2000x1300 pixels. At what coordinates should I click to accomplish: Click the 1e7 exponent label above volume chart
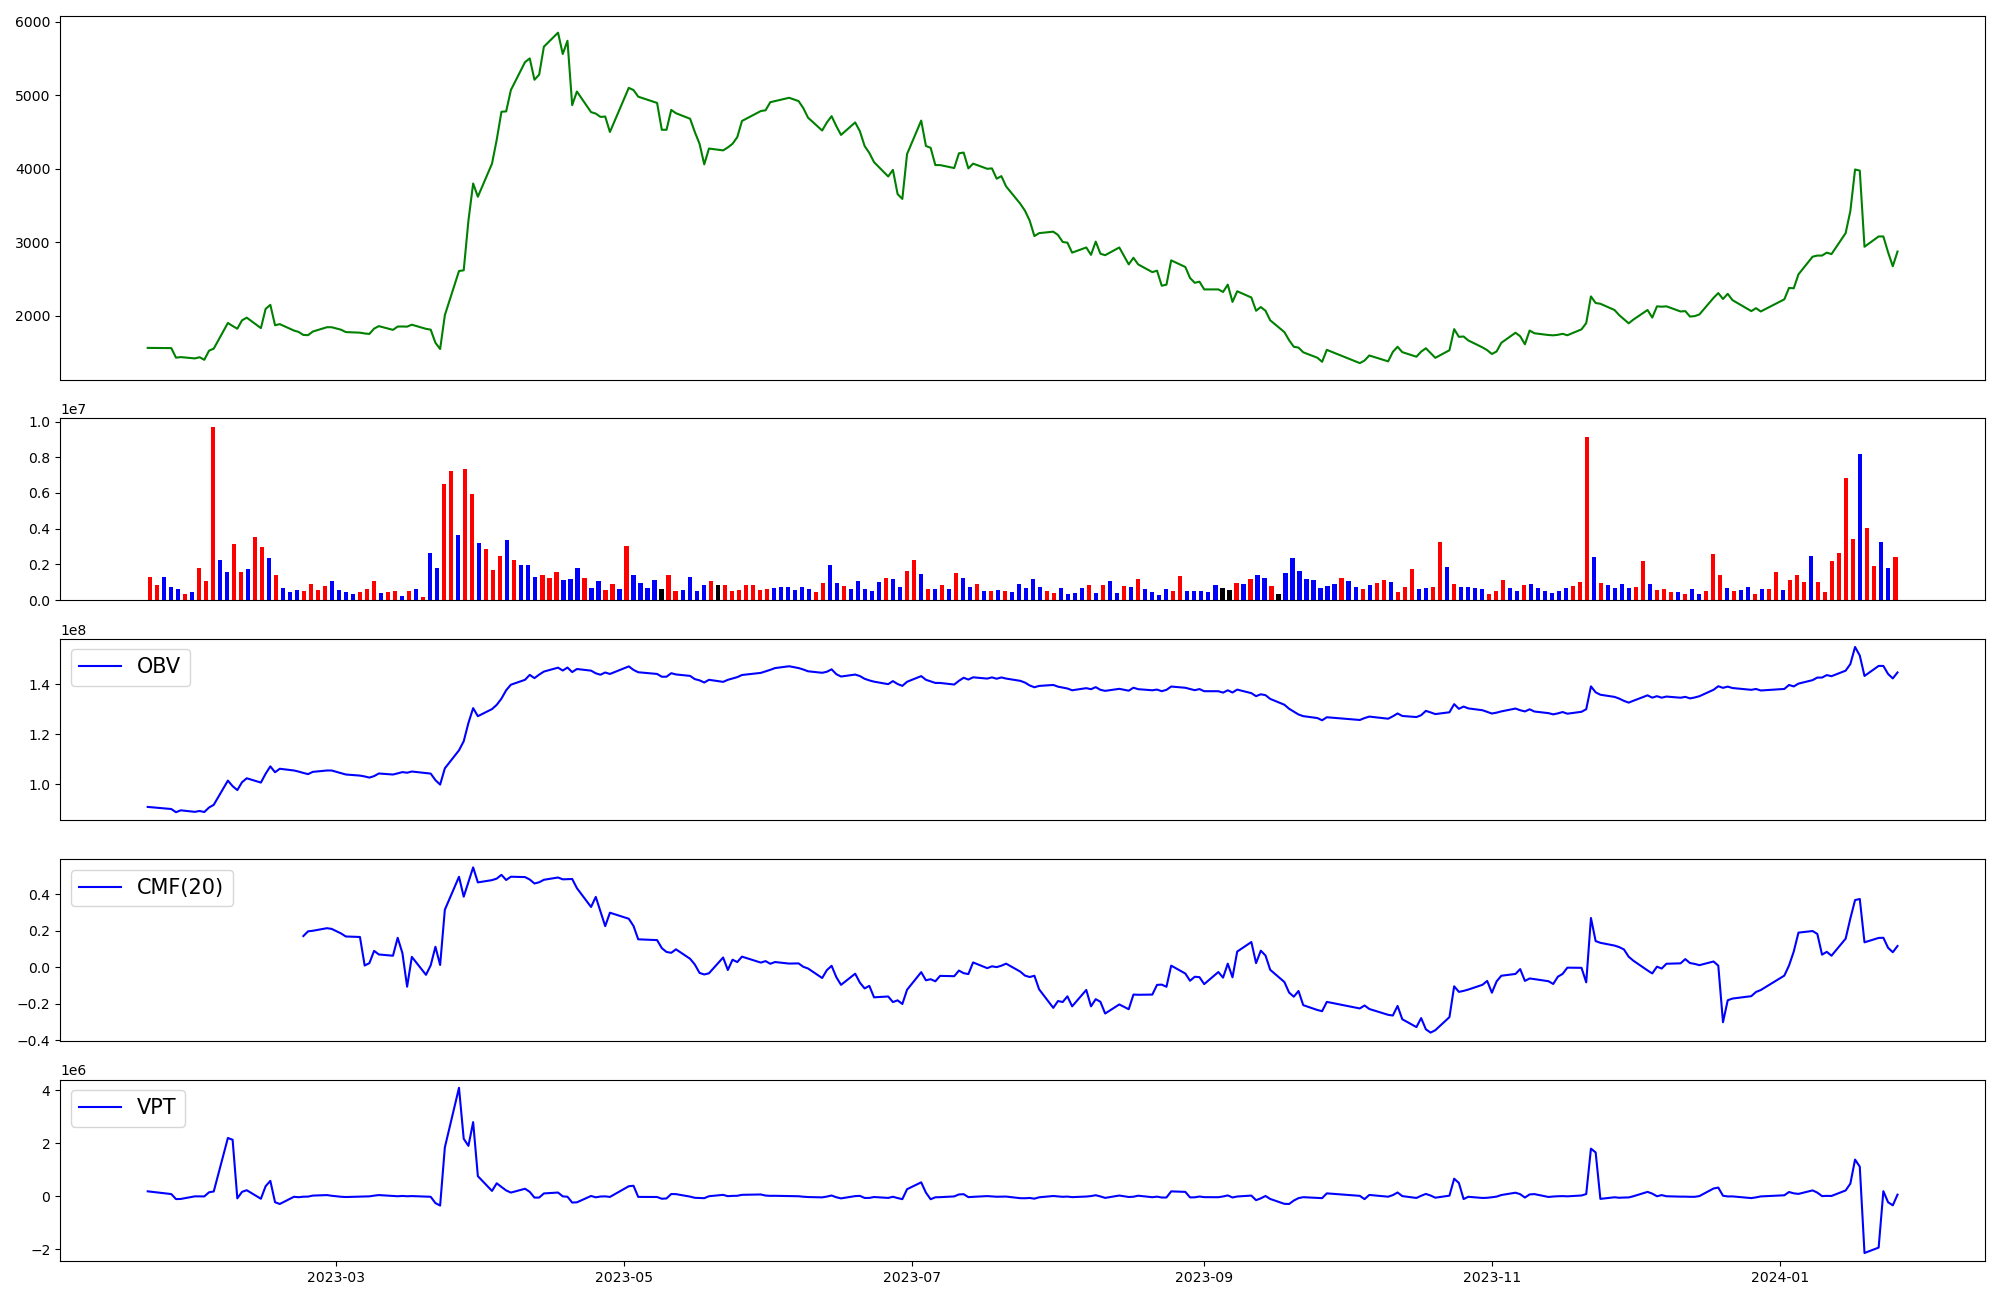tap(73, 410)
